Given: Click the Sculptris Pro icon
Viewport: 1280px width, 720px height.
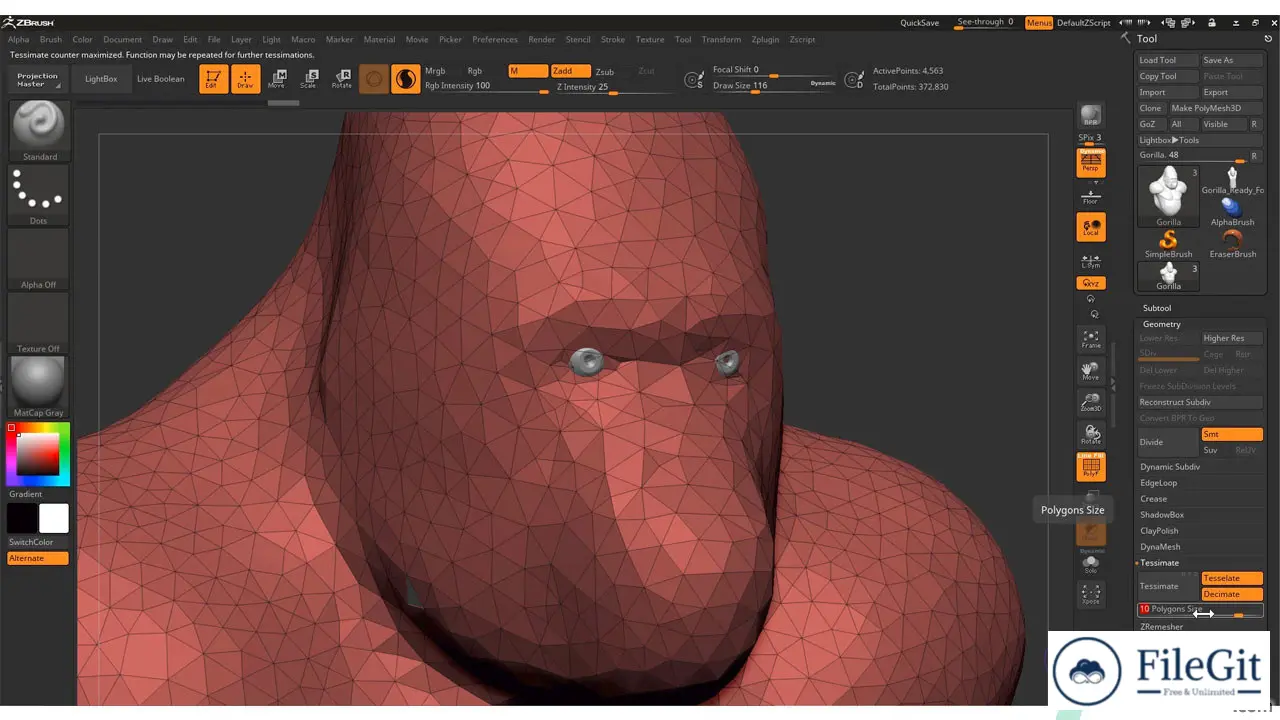Looking at the screenshot, I should pyautogui.click(x=406, y=79).
